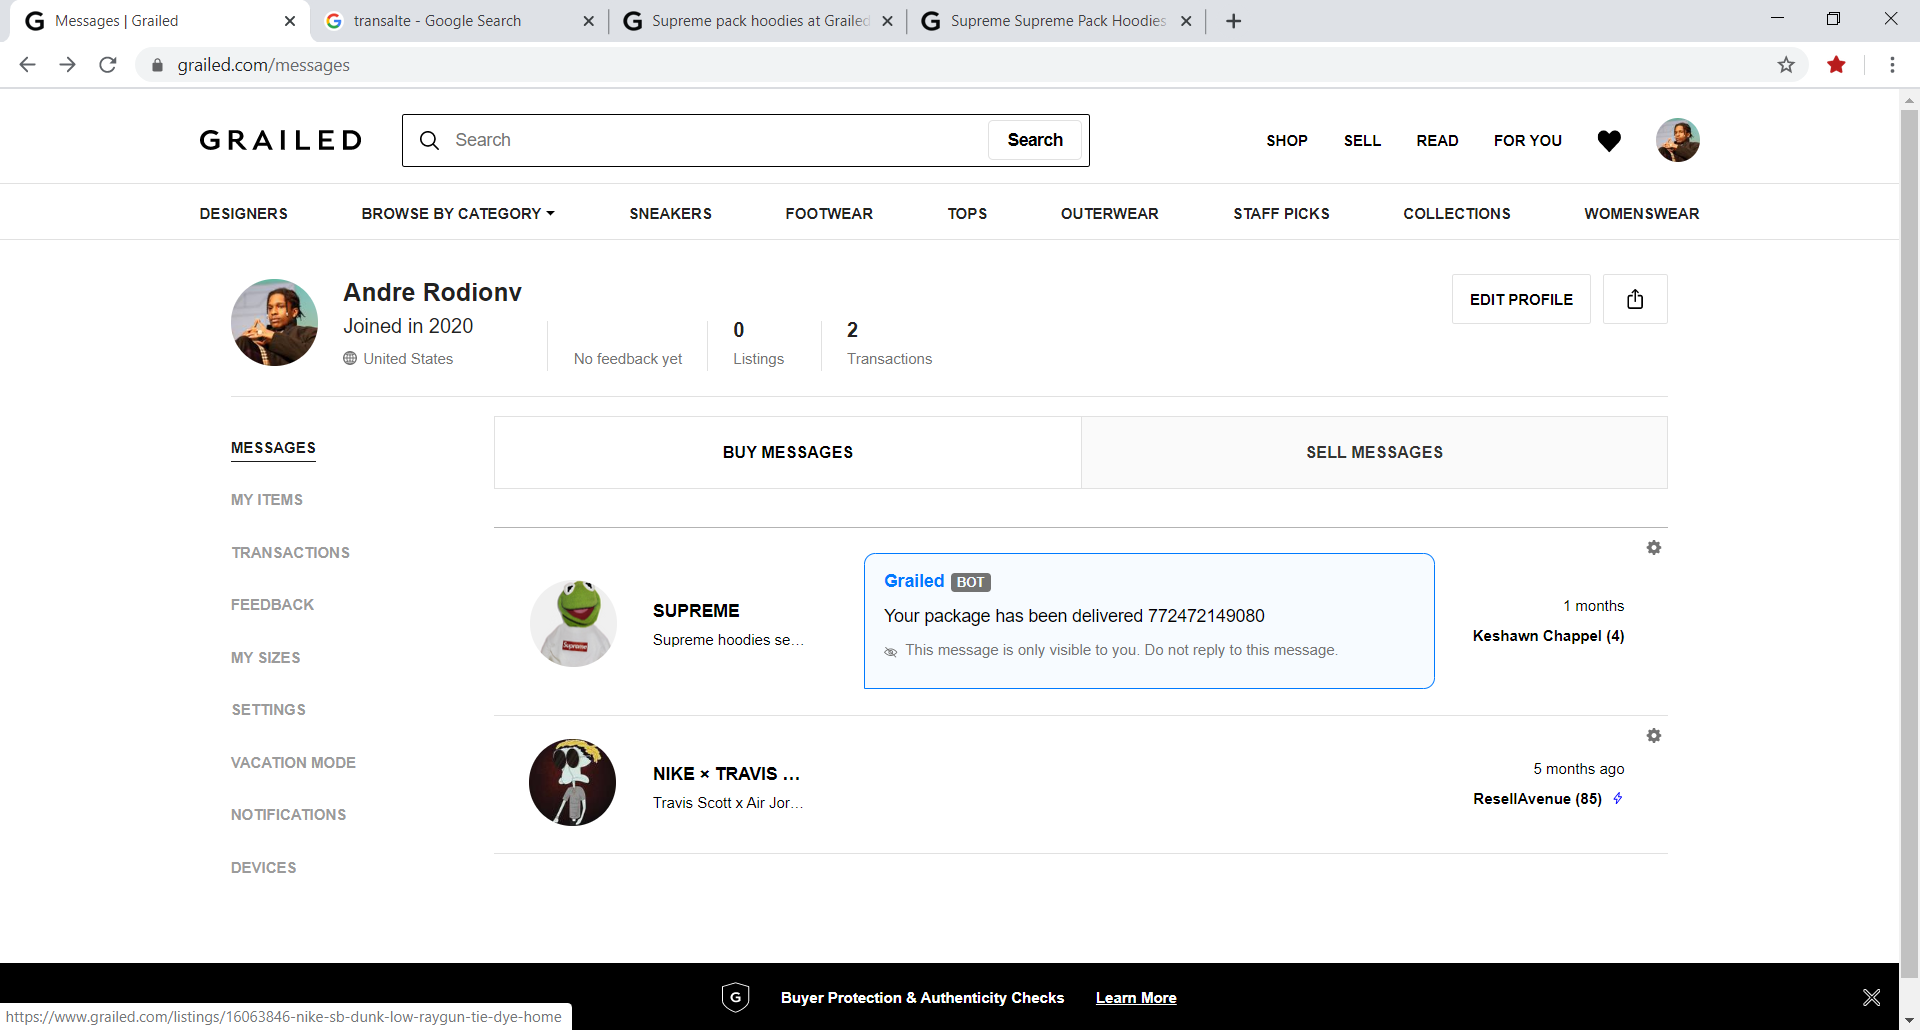Screen dimensions: 1920x1030
Task: Click Andre Rodionv's profile picture
Action: pyautogui.click(x=274, y=322)
